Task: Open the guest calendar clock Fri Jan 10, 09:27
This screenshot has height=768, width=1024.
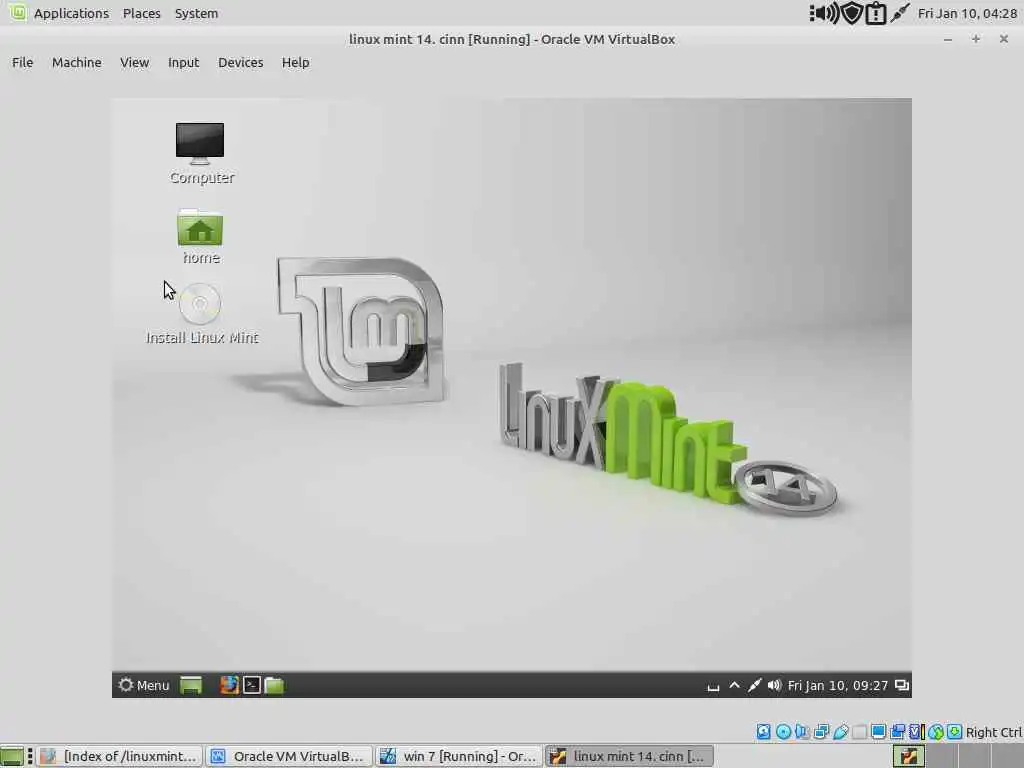Action: (838, 686)
